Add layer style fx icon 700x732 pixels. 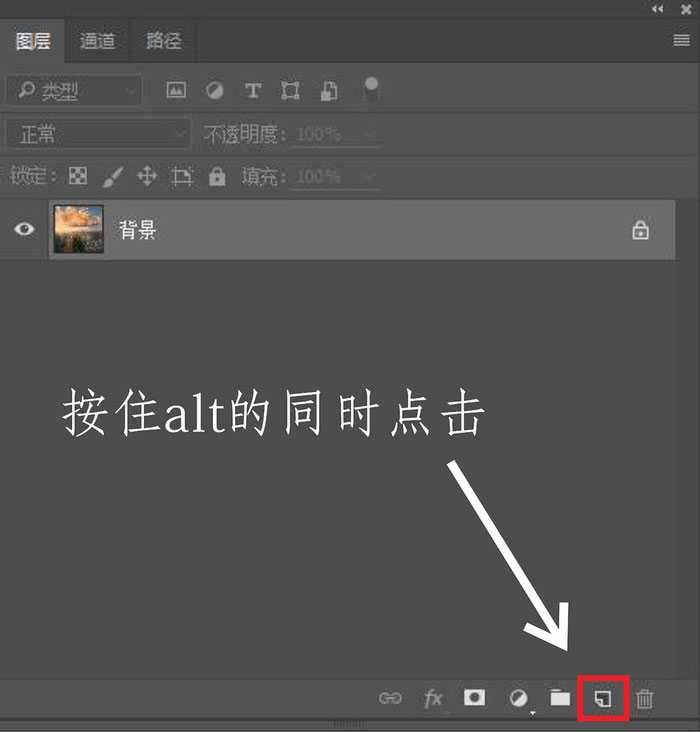[433, 698]
